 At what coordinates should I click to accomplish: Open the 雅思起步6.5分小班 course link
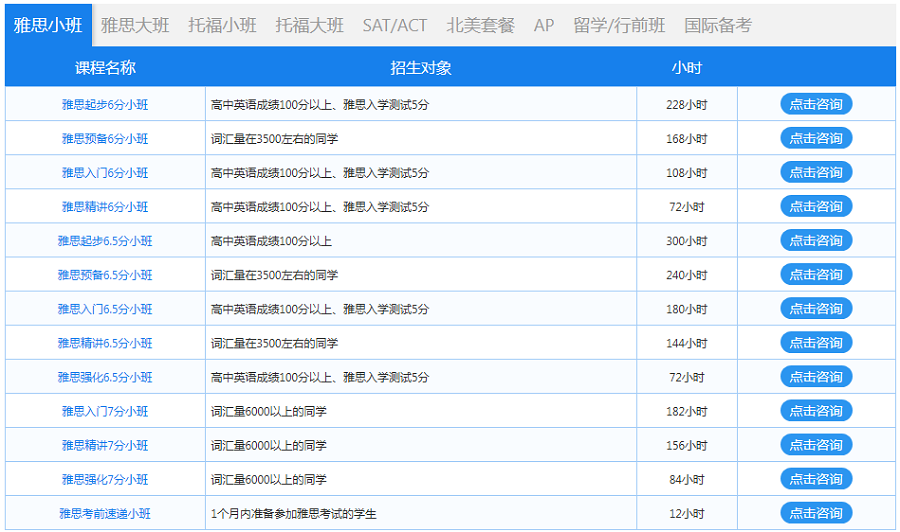[x=105, y=240]
